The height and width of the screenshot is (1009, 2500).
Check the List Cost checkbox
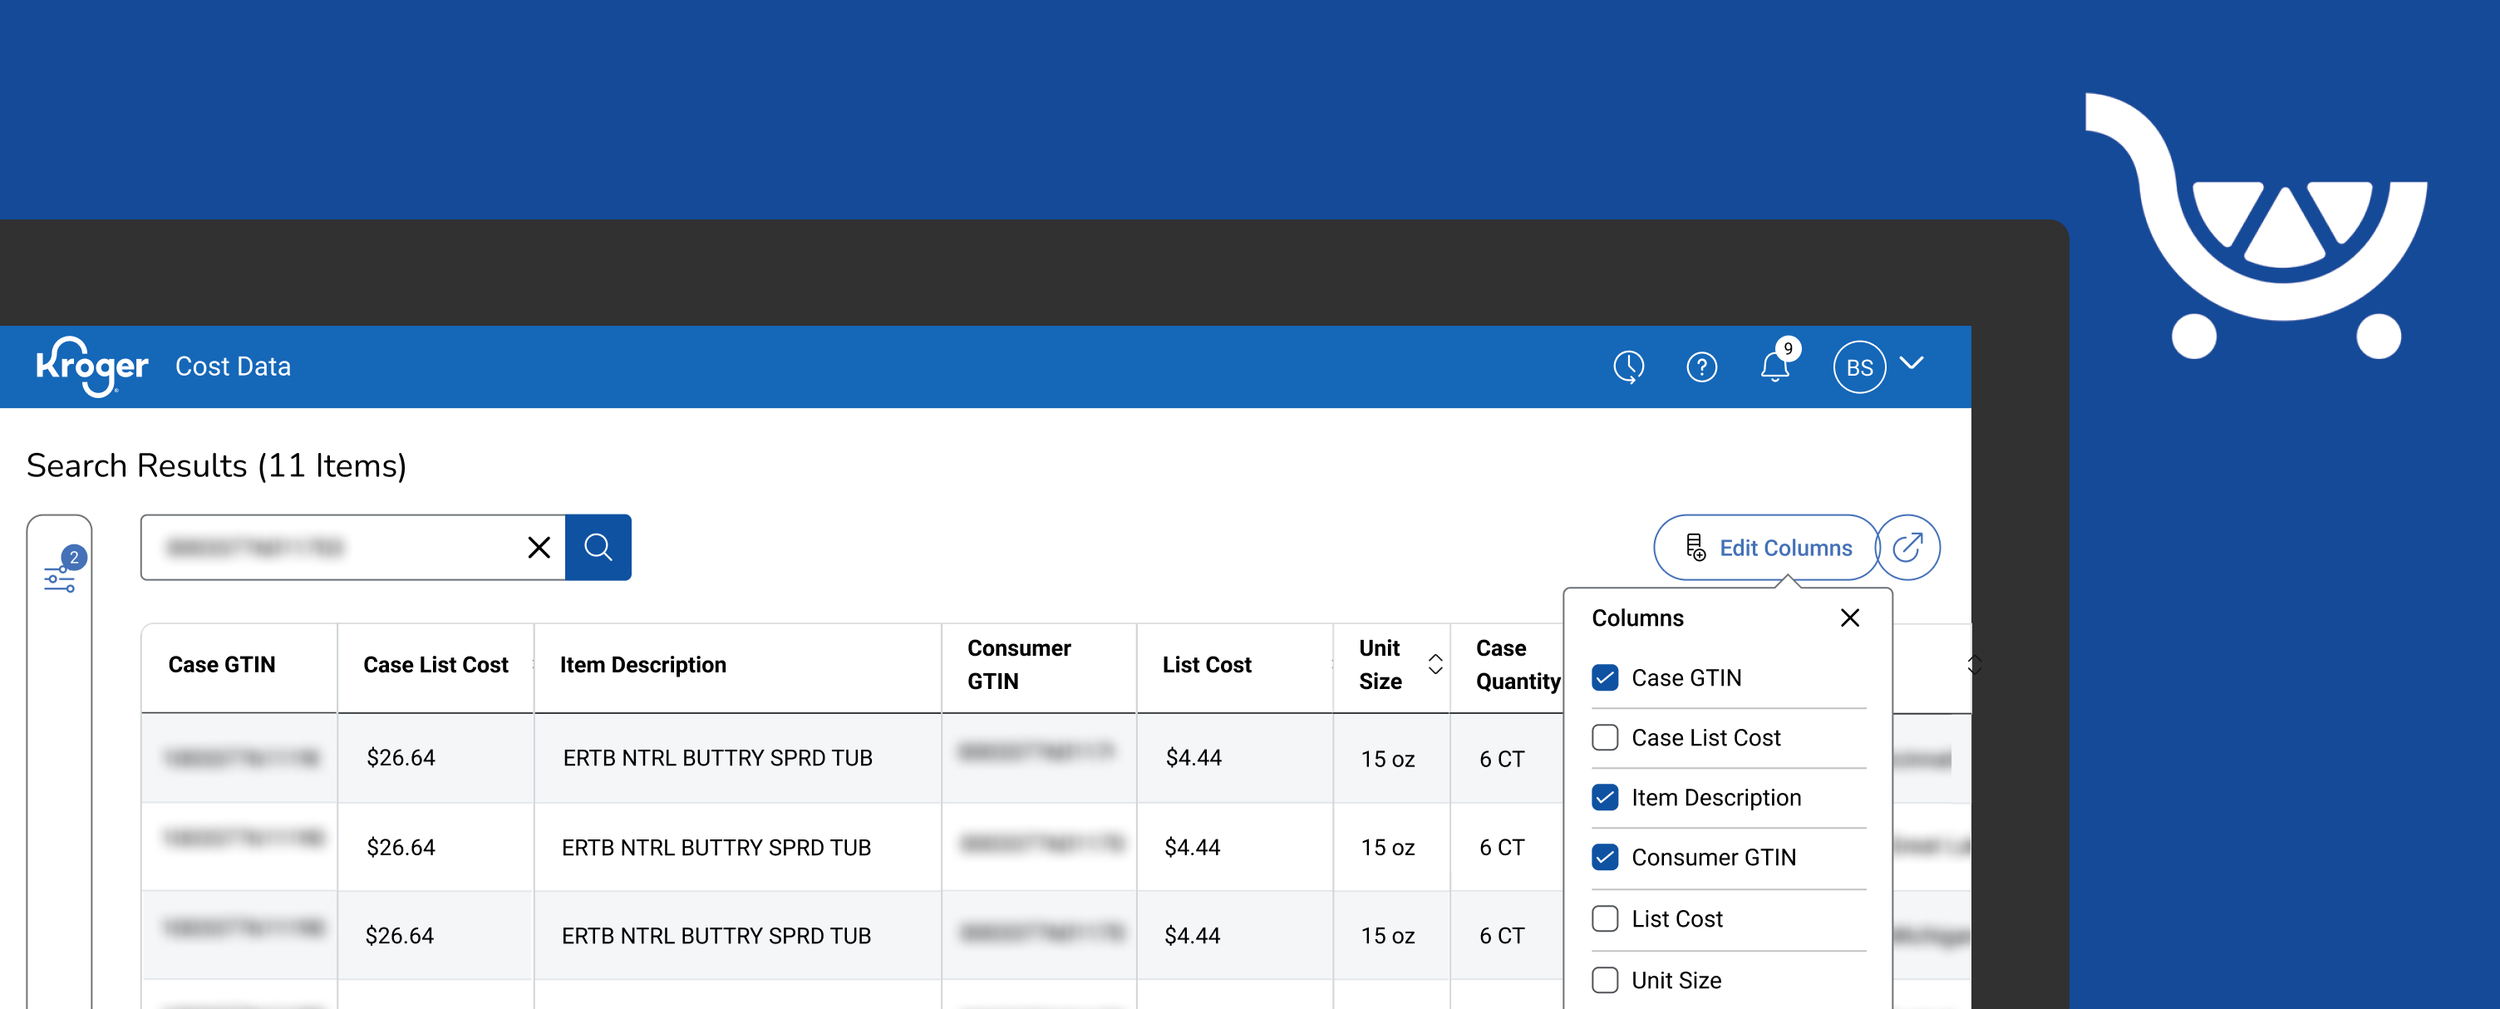[x=1605, y=919]
